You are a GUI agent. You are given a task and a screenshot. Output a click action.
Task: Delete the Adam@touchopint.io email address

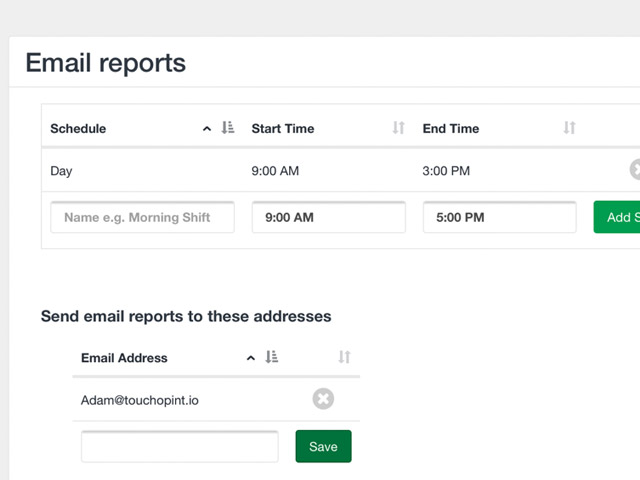pos(323,399)
